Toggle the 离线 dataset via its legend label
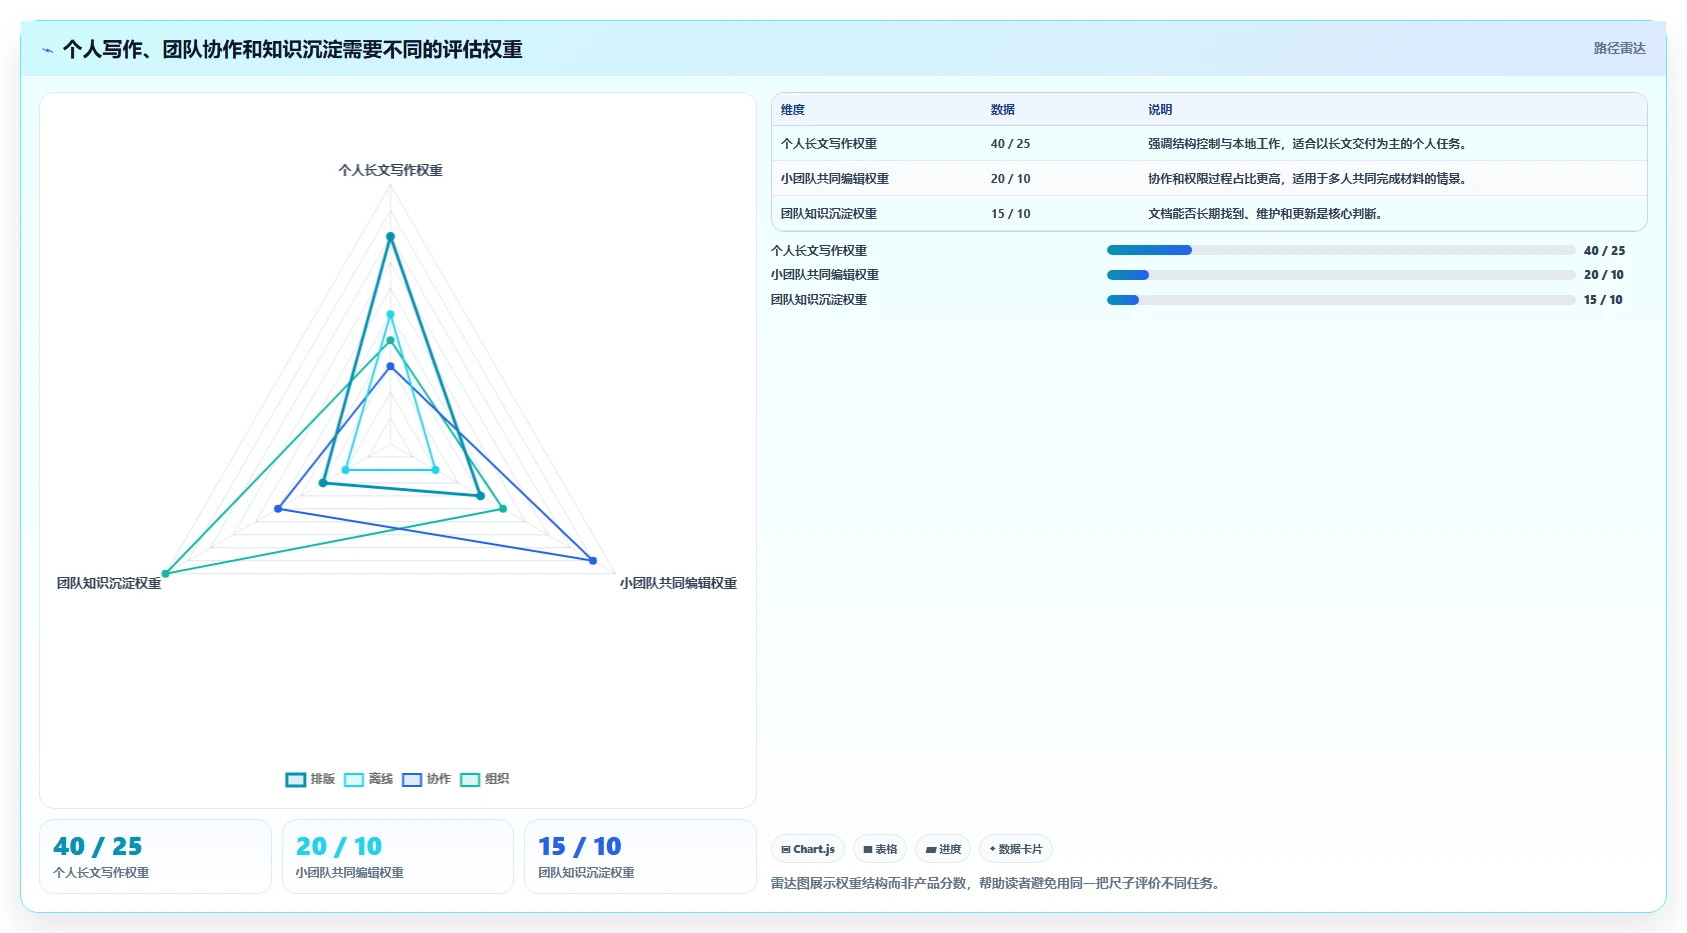Screen dimensions: 1687x933 [x=380, y=779]
